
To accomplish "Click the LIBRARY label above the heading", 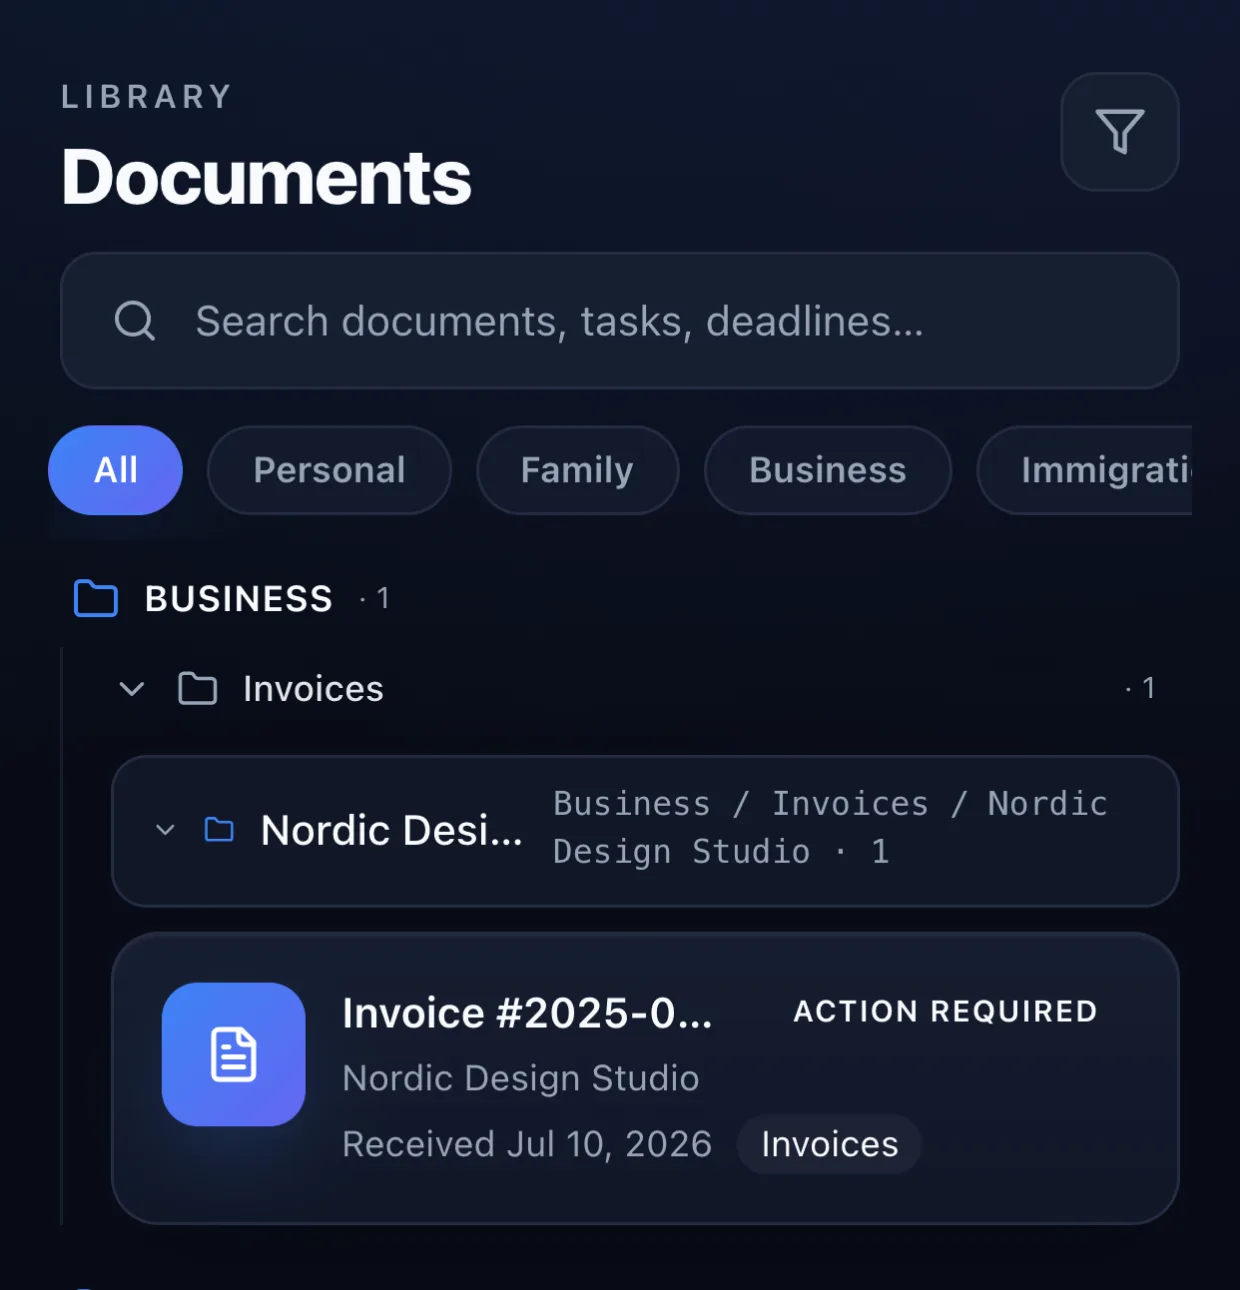I will (147, 97).
